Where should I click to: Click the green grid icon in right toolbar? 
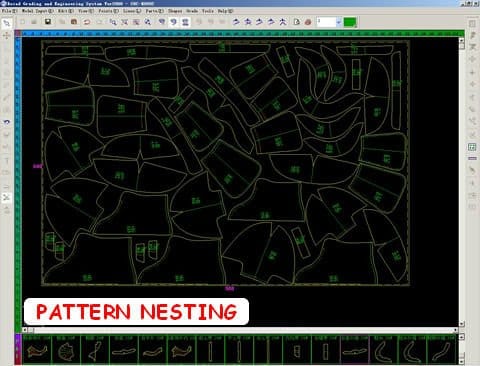472,147
